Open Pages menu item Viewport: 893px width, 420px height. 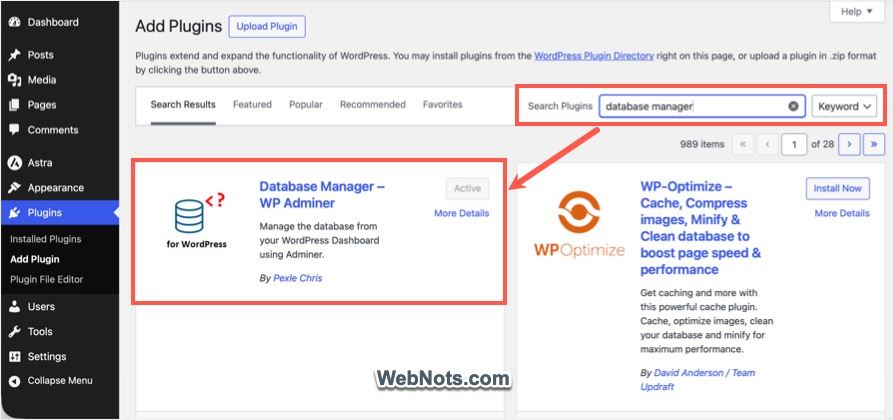42,105
